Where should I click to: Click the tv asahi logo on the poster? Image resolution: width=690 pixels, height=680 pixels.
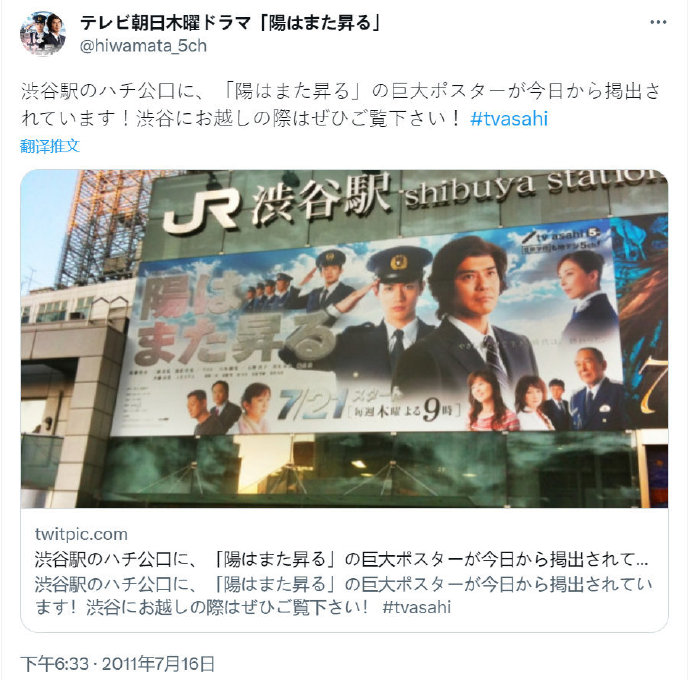coord(568,236)
